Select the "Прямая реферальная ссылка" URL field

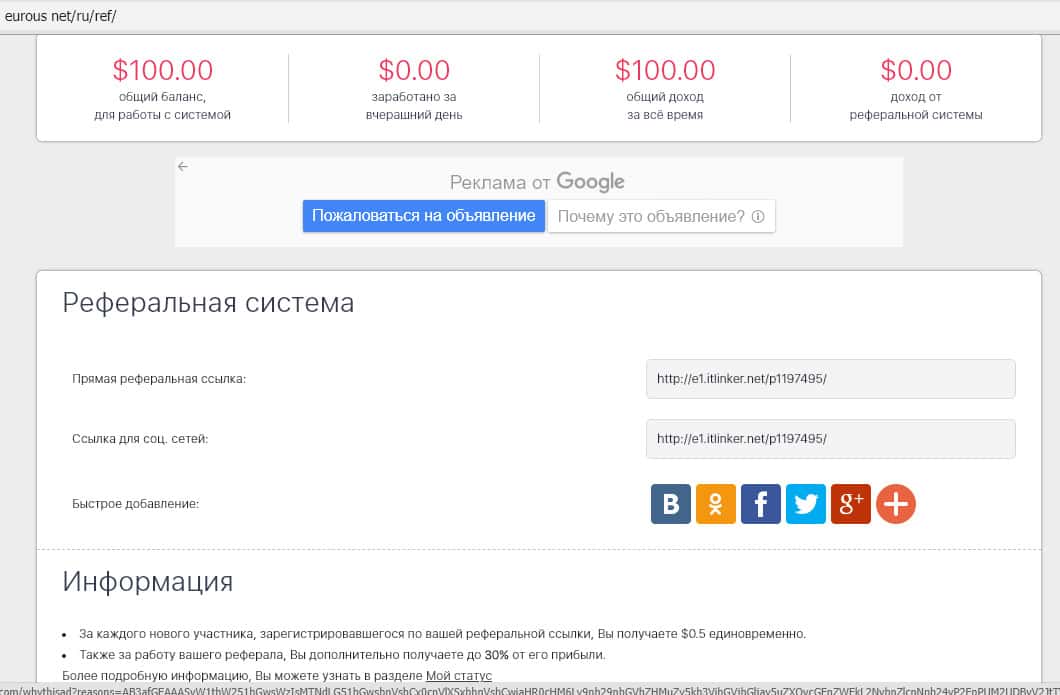point(830,379)
